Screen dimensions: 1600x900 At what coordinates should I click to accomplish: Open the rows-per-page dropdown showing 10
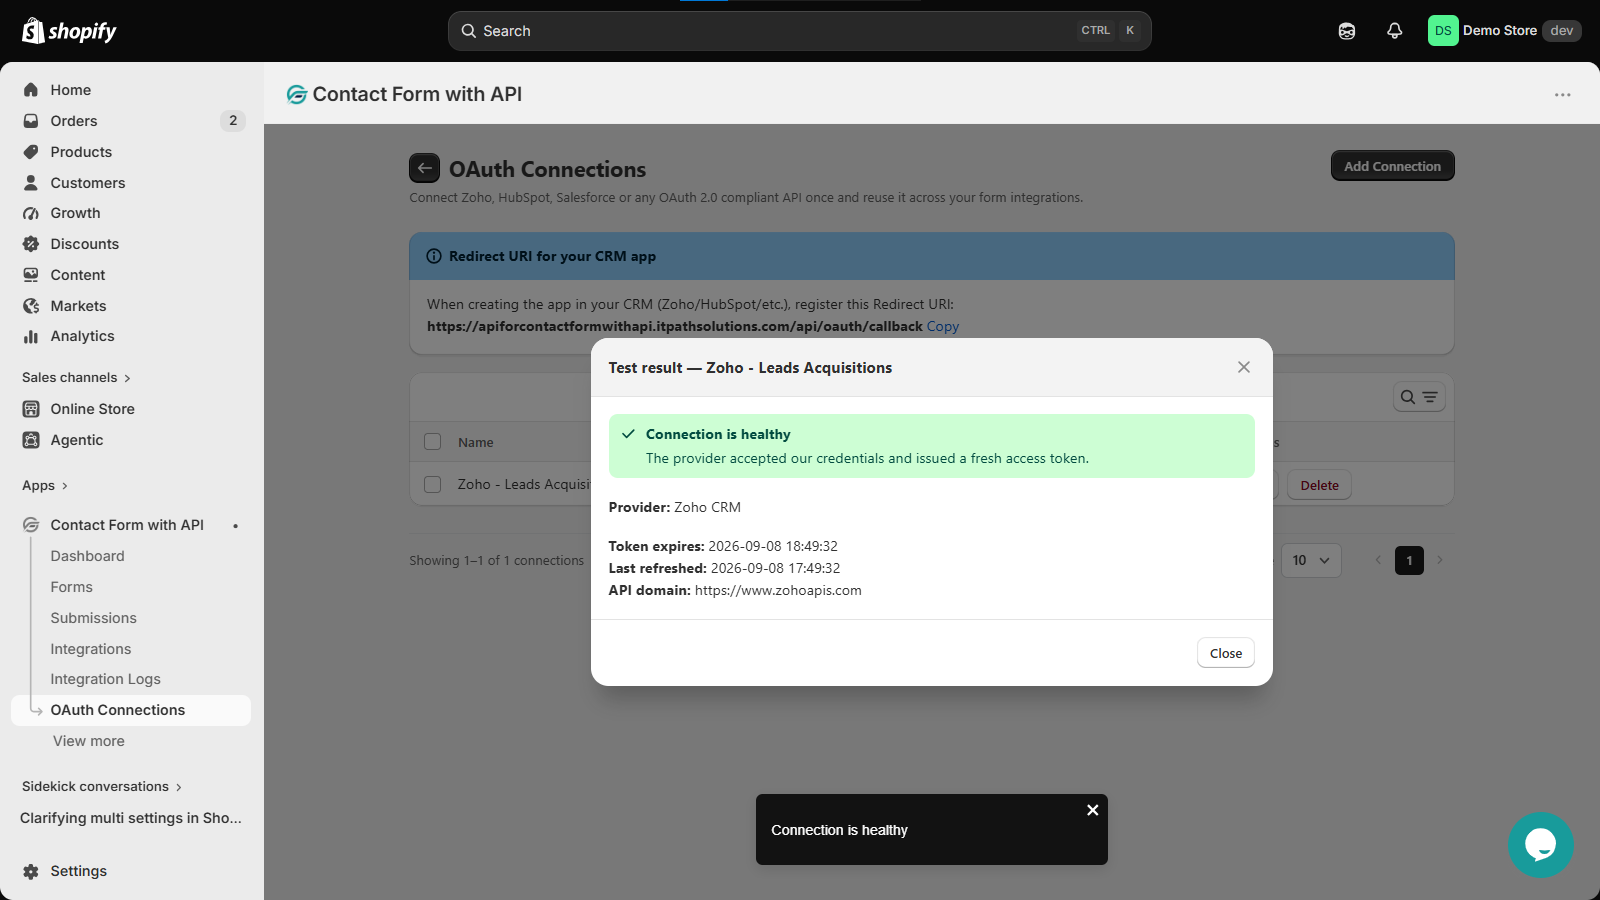(x=1311, y=560)
